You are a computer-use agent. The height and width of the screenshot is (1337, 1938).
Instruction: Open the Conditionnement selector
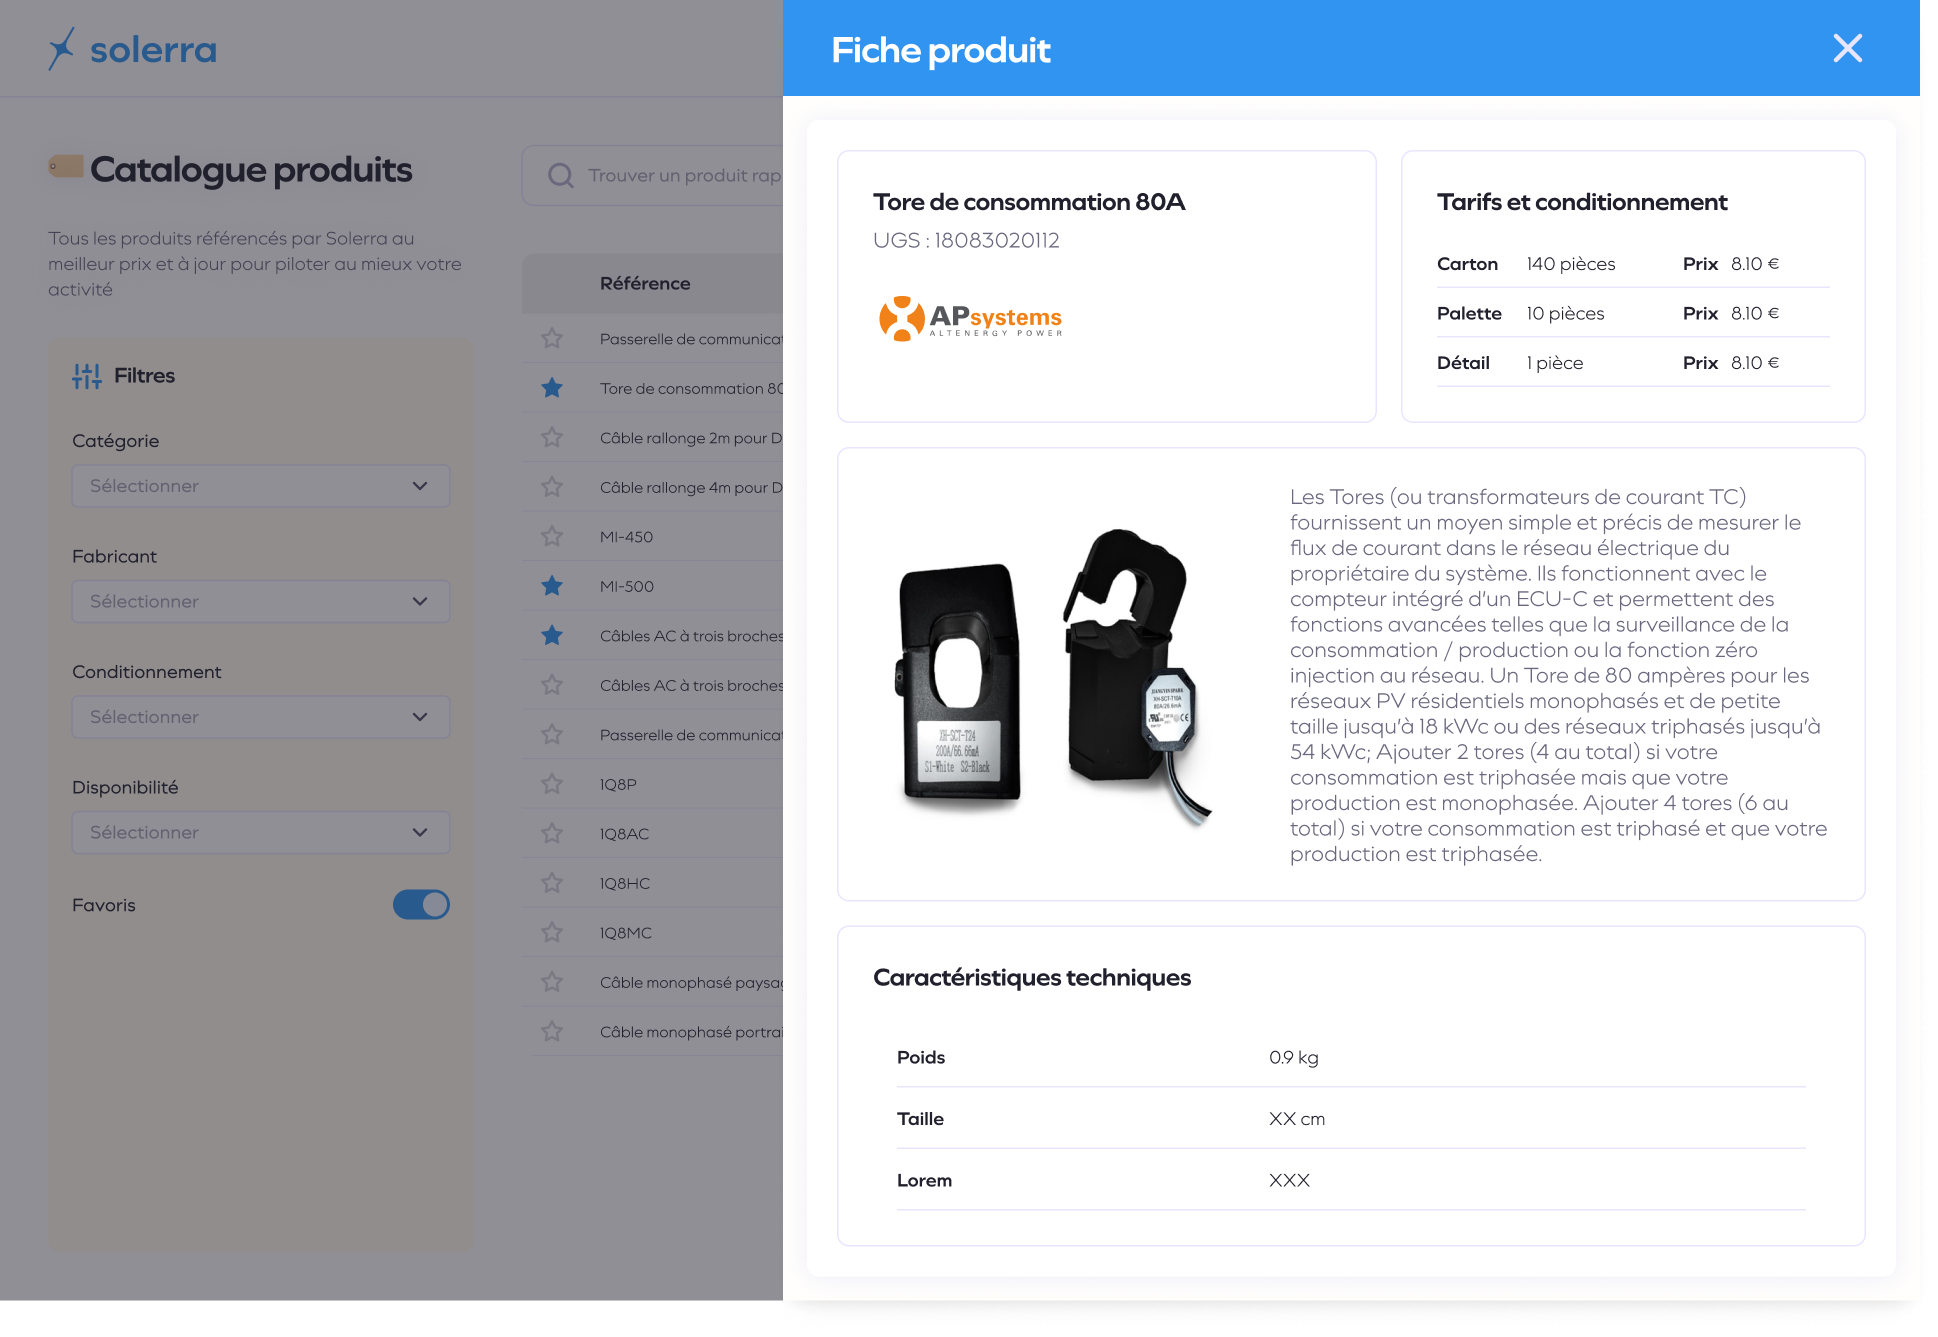point(261,717)
